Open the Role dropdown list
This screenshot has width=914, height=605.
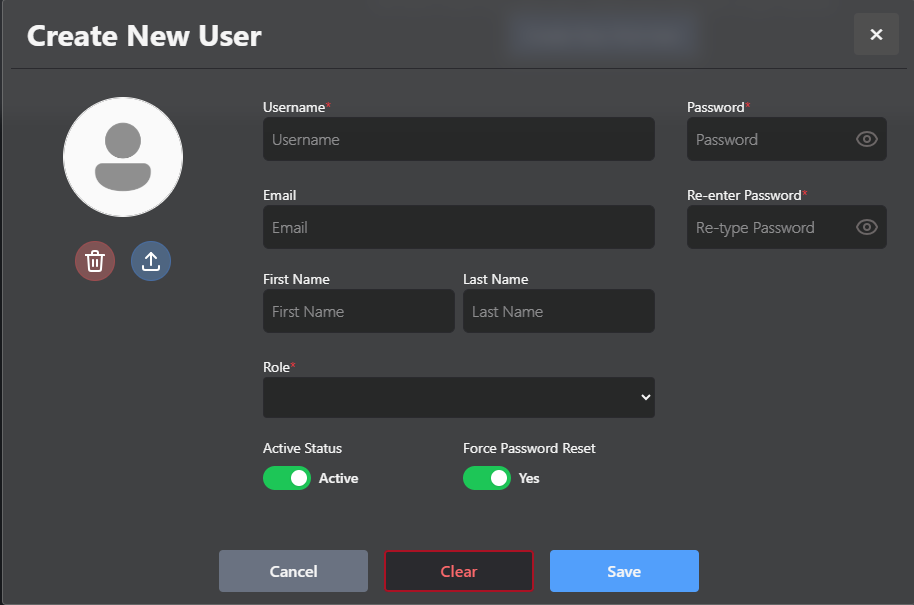coord(458,397)
